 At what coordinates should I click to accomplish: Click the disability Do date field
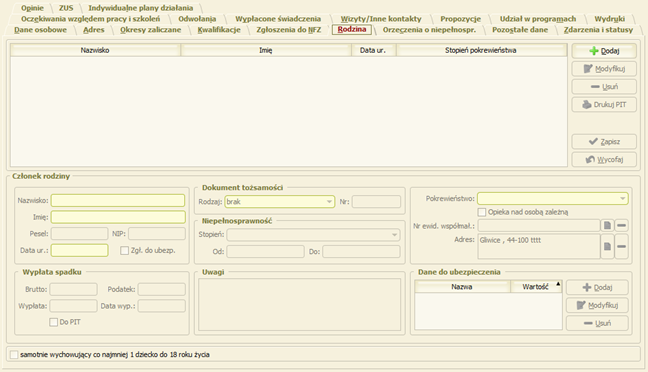point(361,251)
